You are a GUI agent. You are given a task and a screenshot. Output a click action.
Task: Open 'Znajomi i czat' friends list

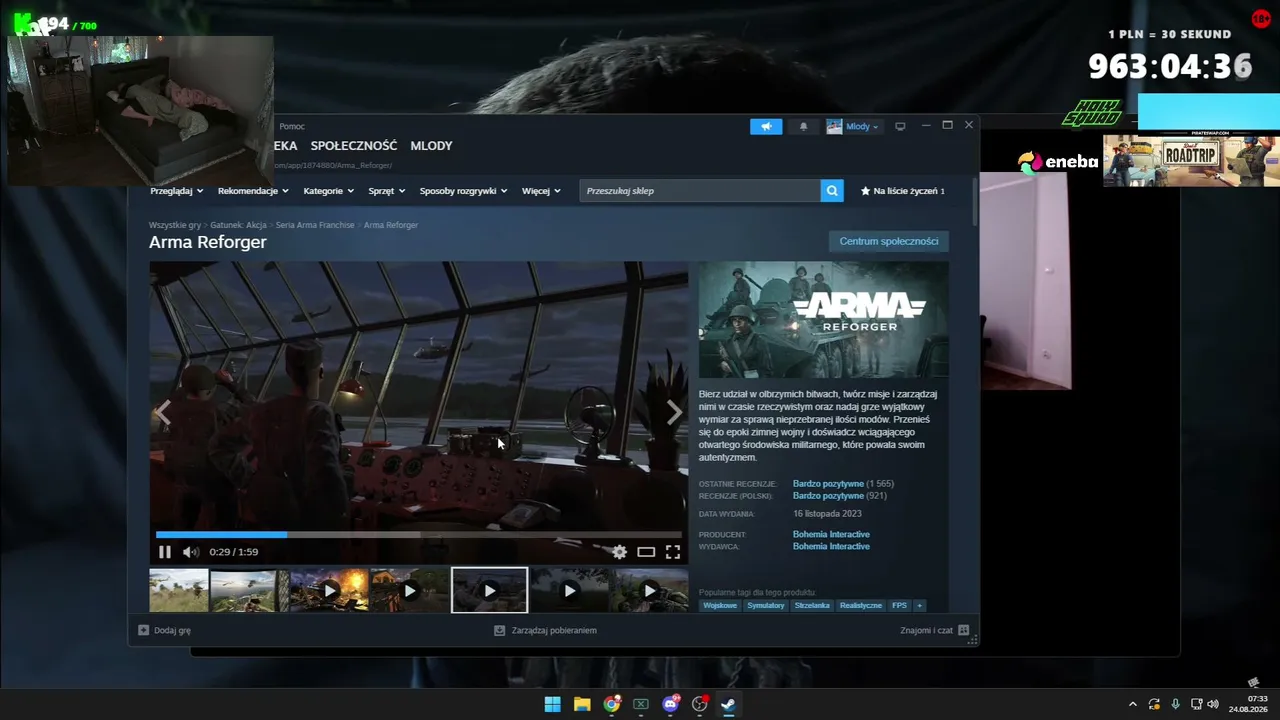click(934, 631)
